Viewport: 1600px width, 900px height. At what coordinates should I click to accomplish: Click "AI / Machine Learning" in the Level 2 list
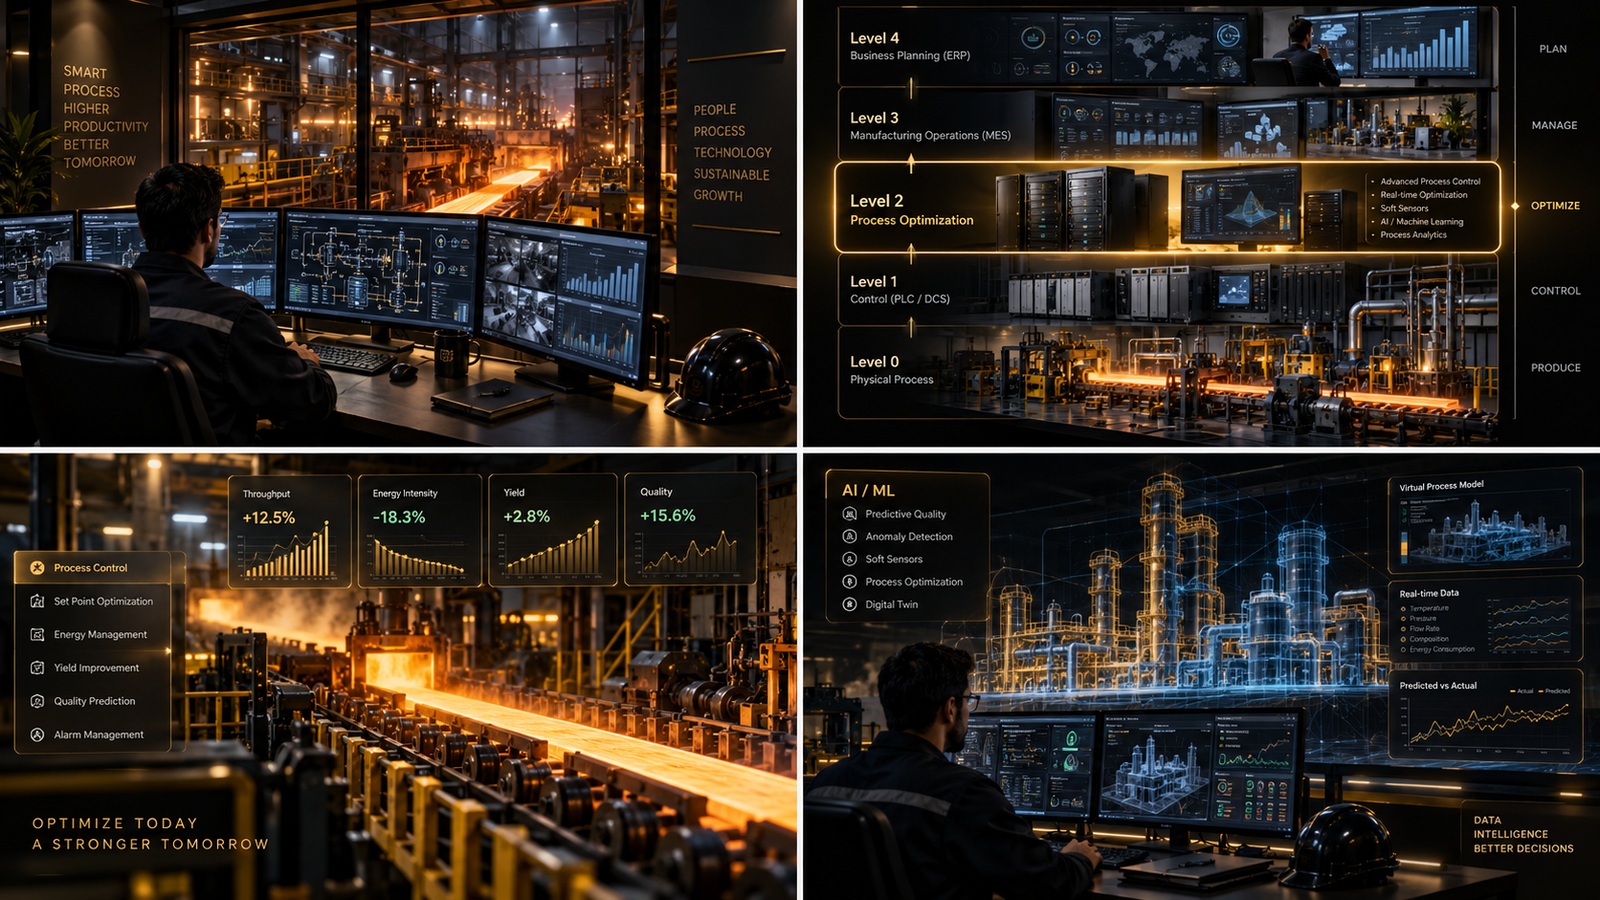[1422, 222]
